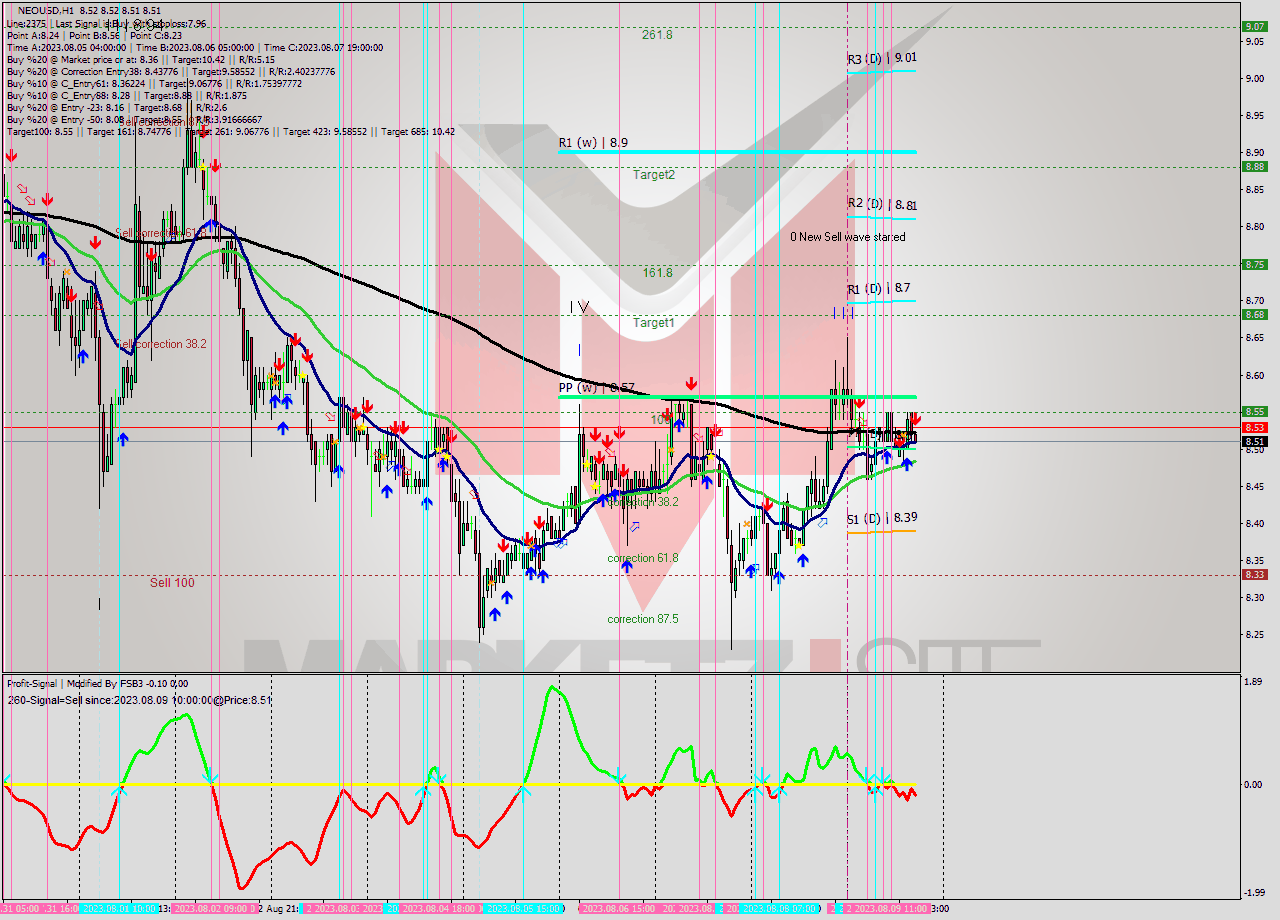This screenshot has width=1280, height=920.
Task: Click the red 8.53 price tag on axis
Action: [x=1254, y=427]
